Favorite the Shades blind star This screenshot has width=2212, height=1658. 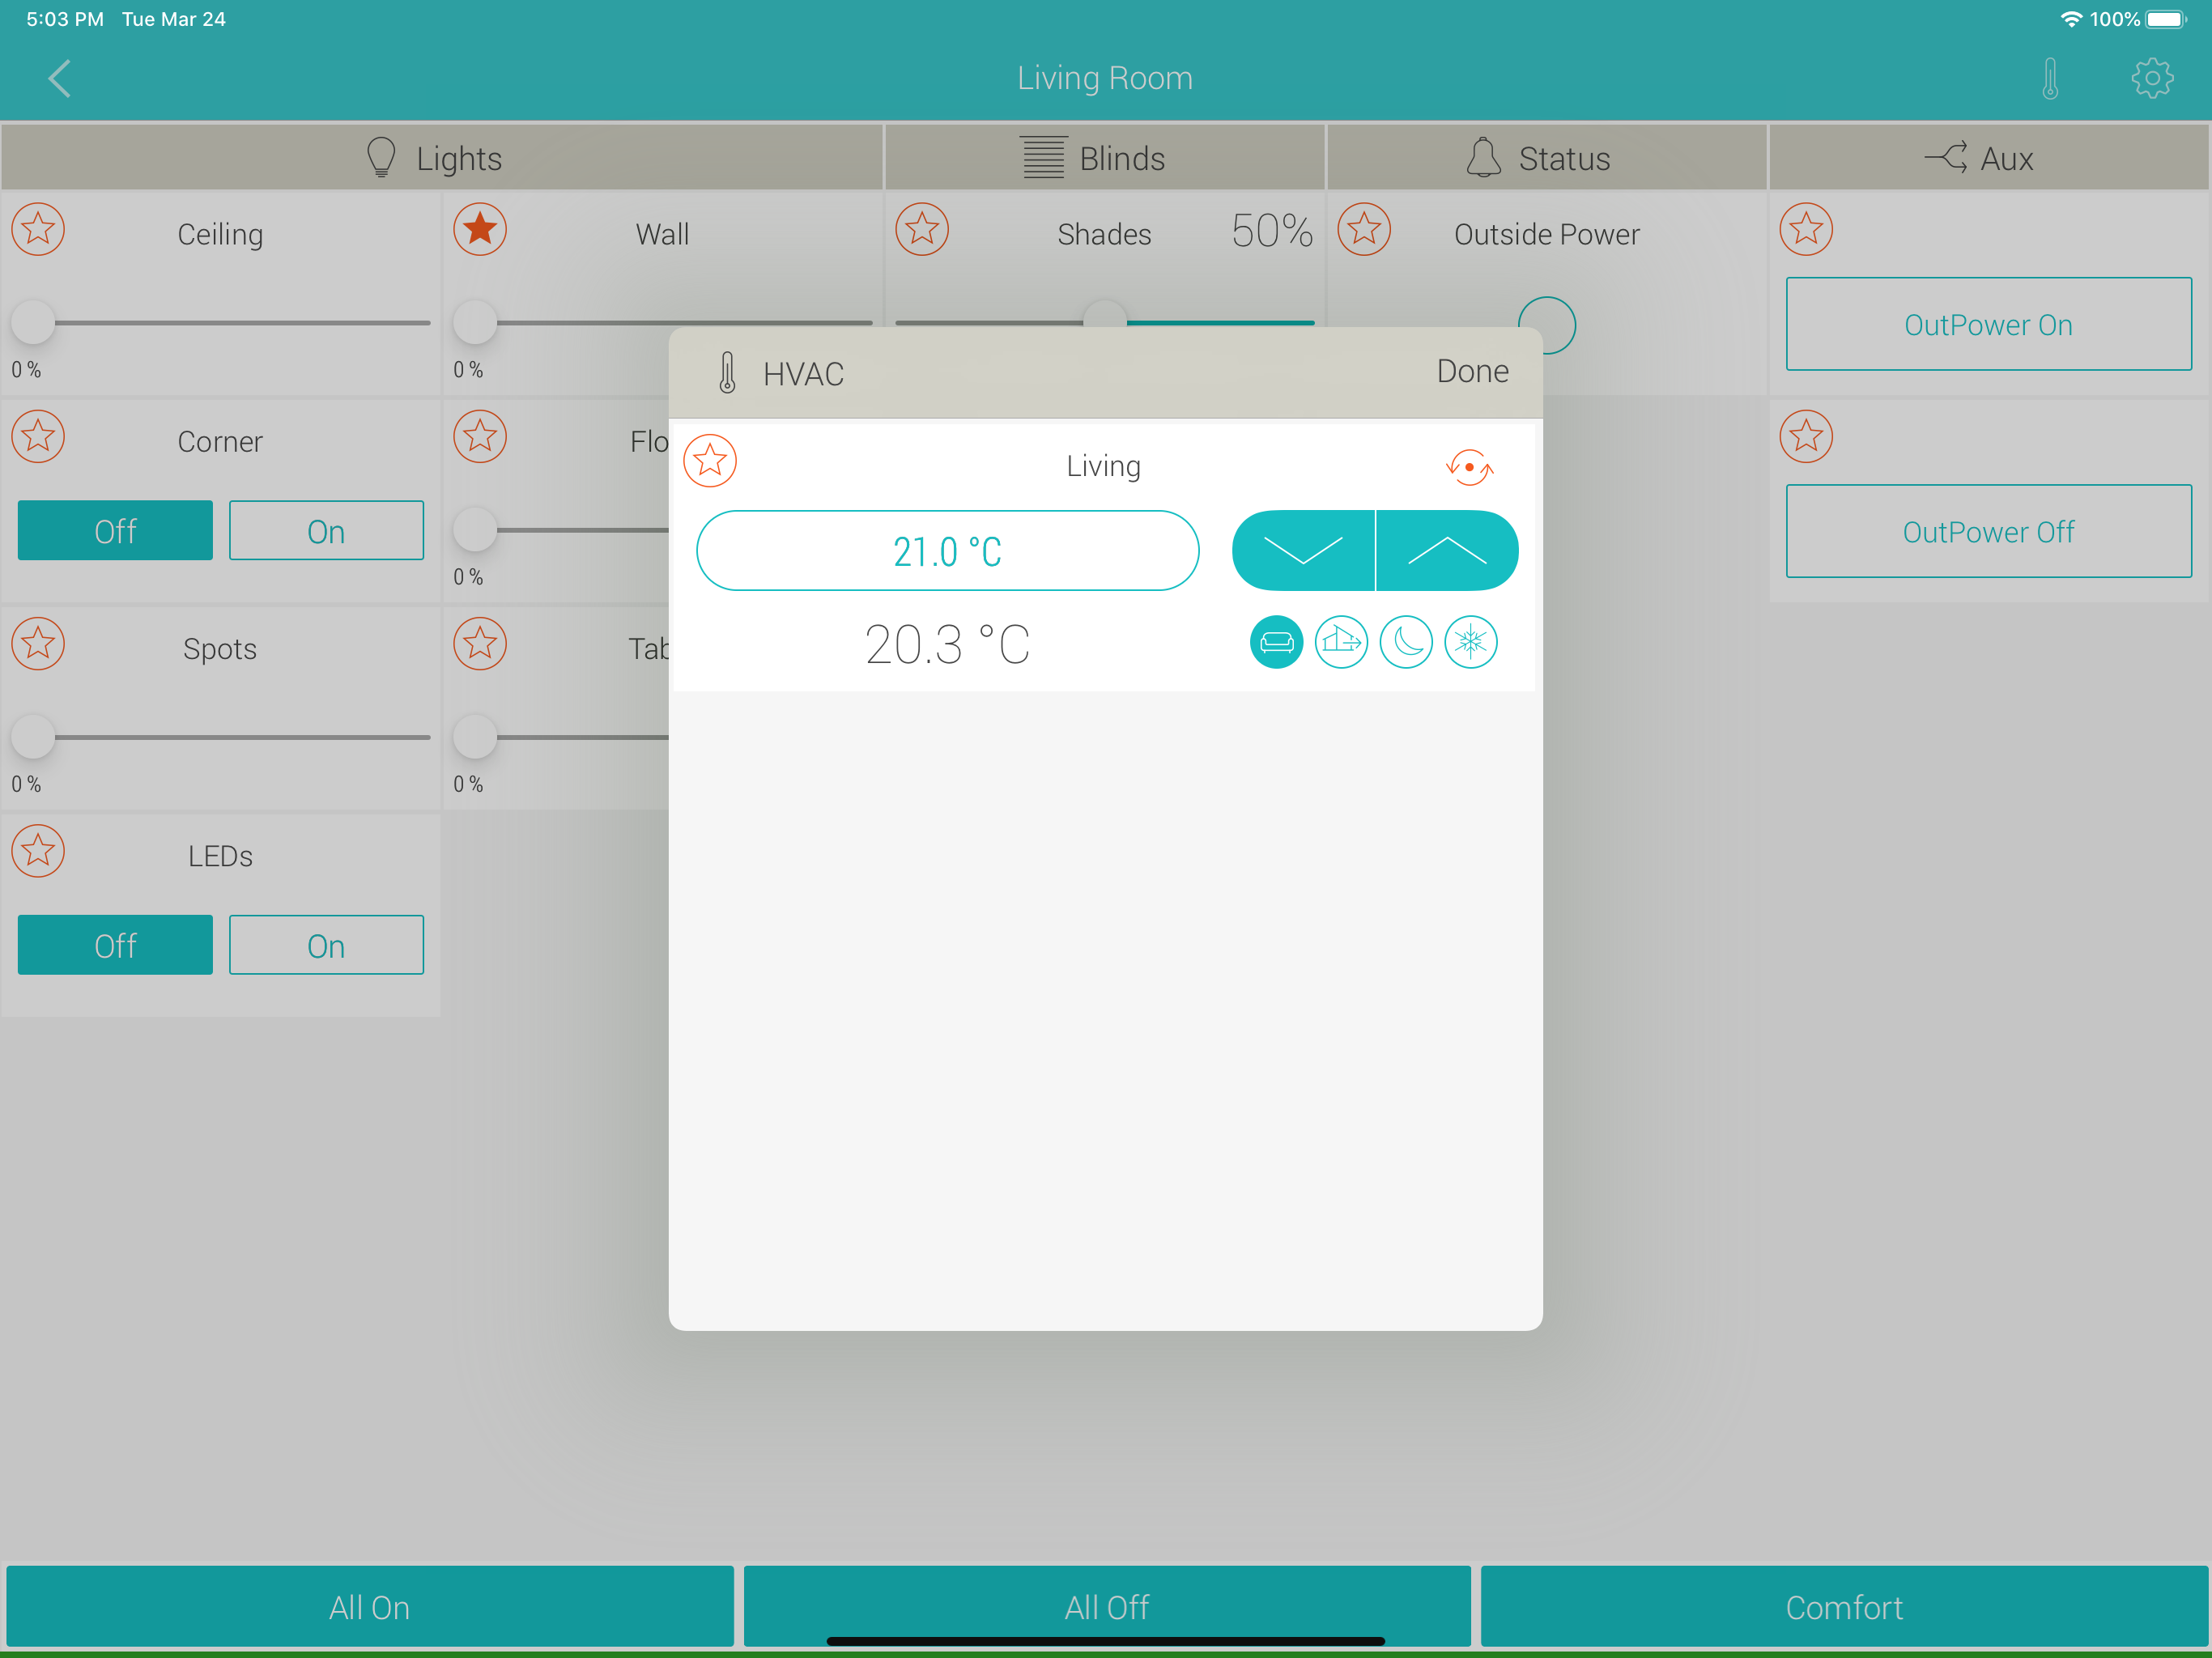(x=922, y=229)
